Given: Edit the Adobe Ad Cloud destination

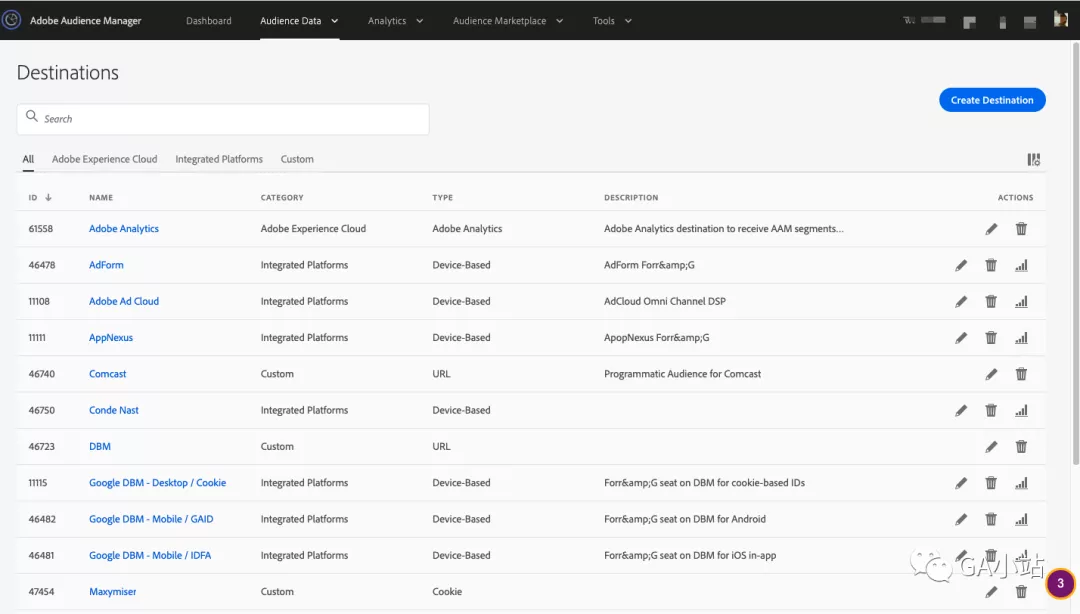Looking at the screenshot, I should pos(961,301).
